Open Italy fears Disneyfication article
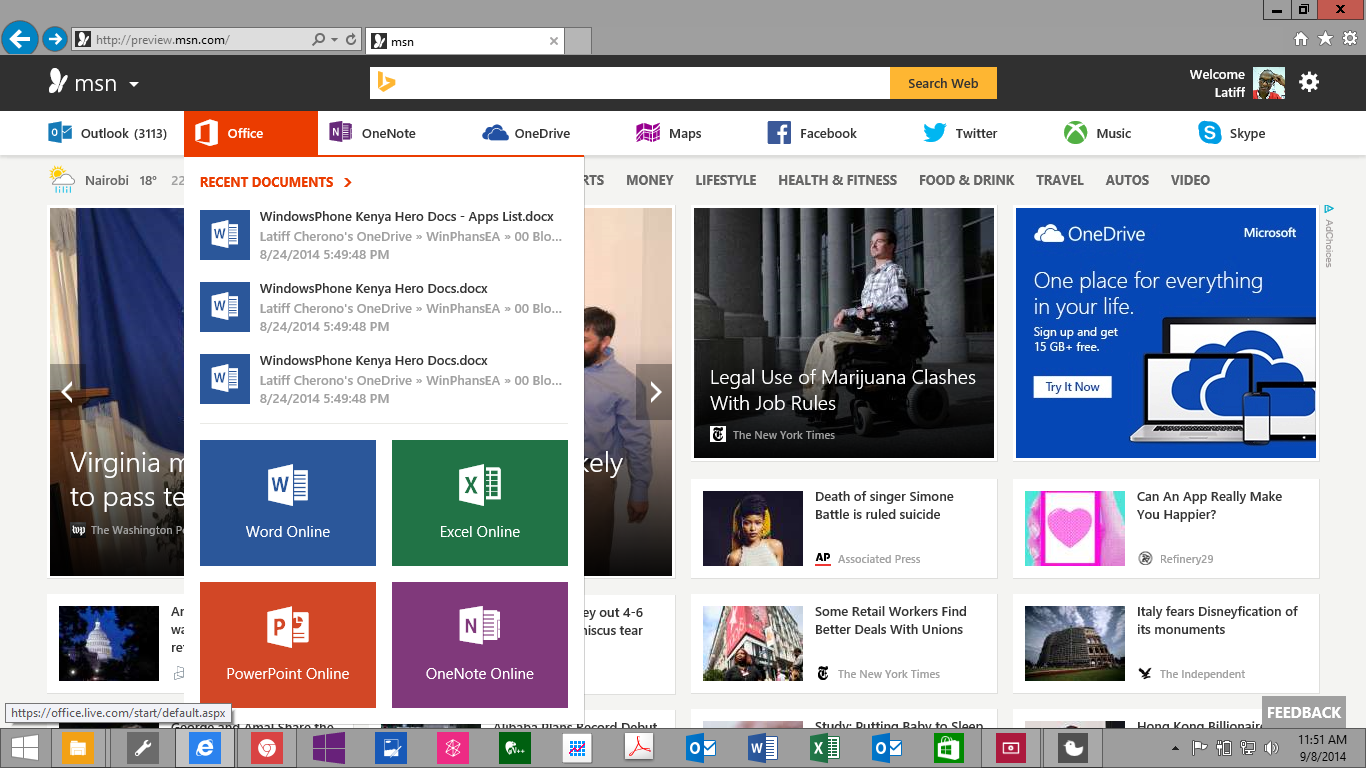Image resolution: width=1366 pixels, height=768 pixels. 1217,620
